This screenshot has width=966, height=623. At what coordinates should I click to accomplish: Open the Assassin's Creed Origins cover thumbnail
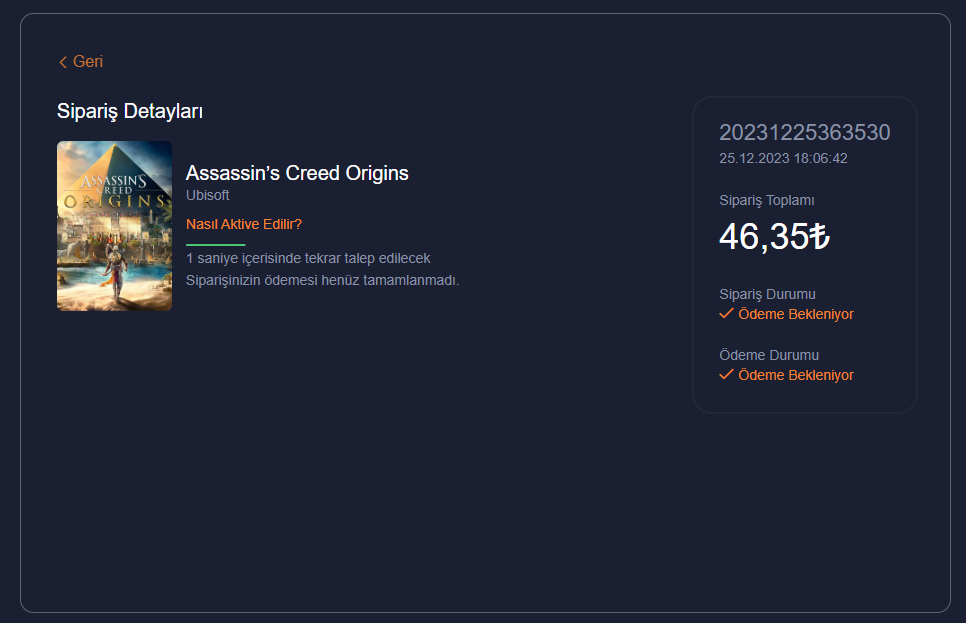115,226
